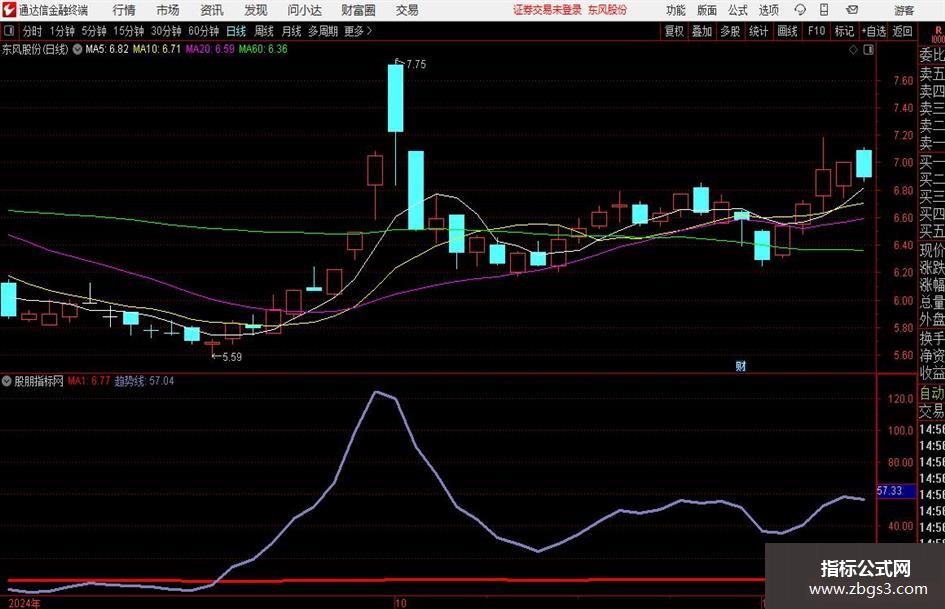Click the 东风股份(日线) chart title

[35, 49]
